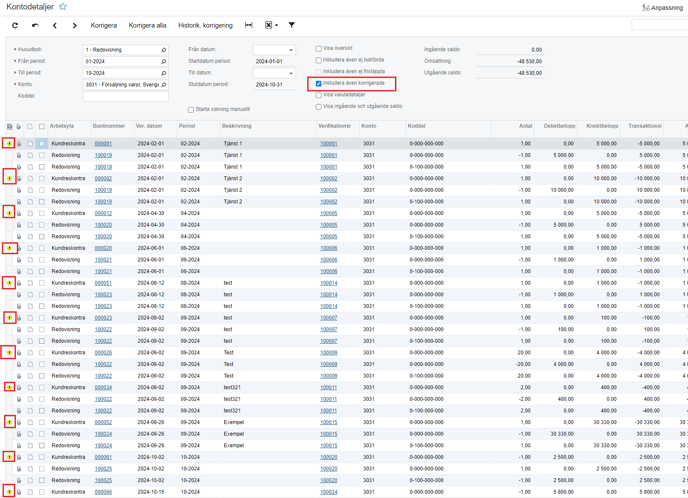This screenshot has width=688, height=498.
Task: Click the note icon in the grid header
Action: coord(30,126)
